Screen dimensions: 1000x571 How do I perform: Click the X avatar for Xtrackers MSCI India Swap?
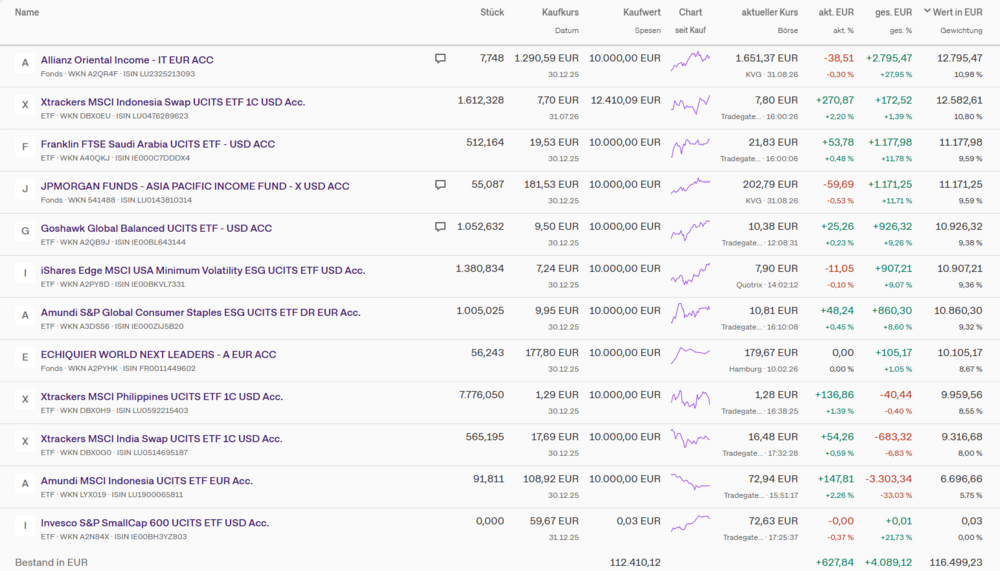point(25,441)
